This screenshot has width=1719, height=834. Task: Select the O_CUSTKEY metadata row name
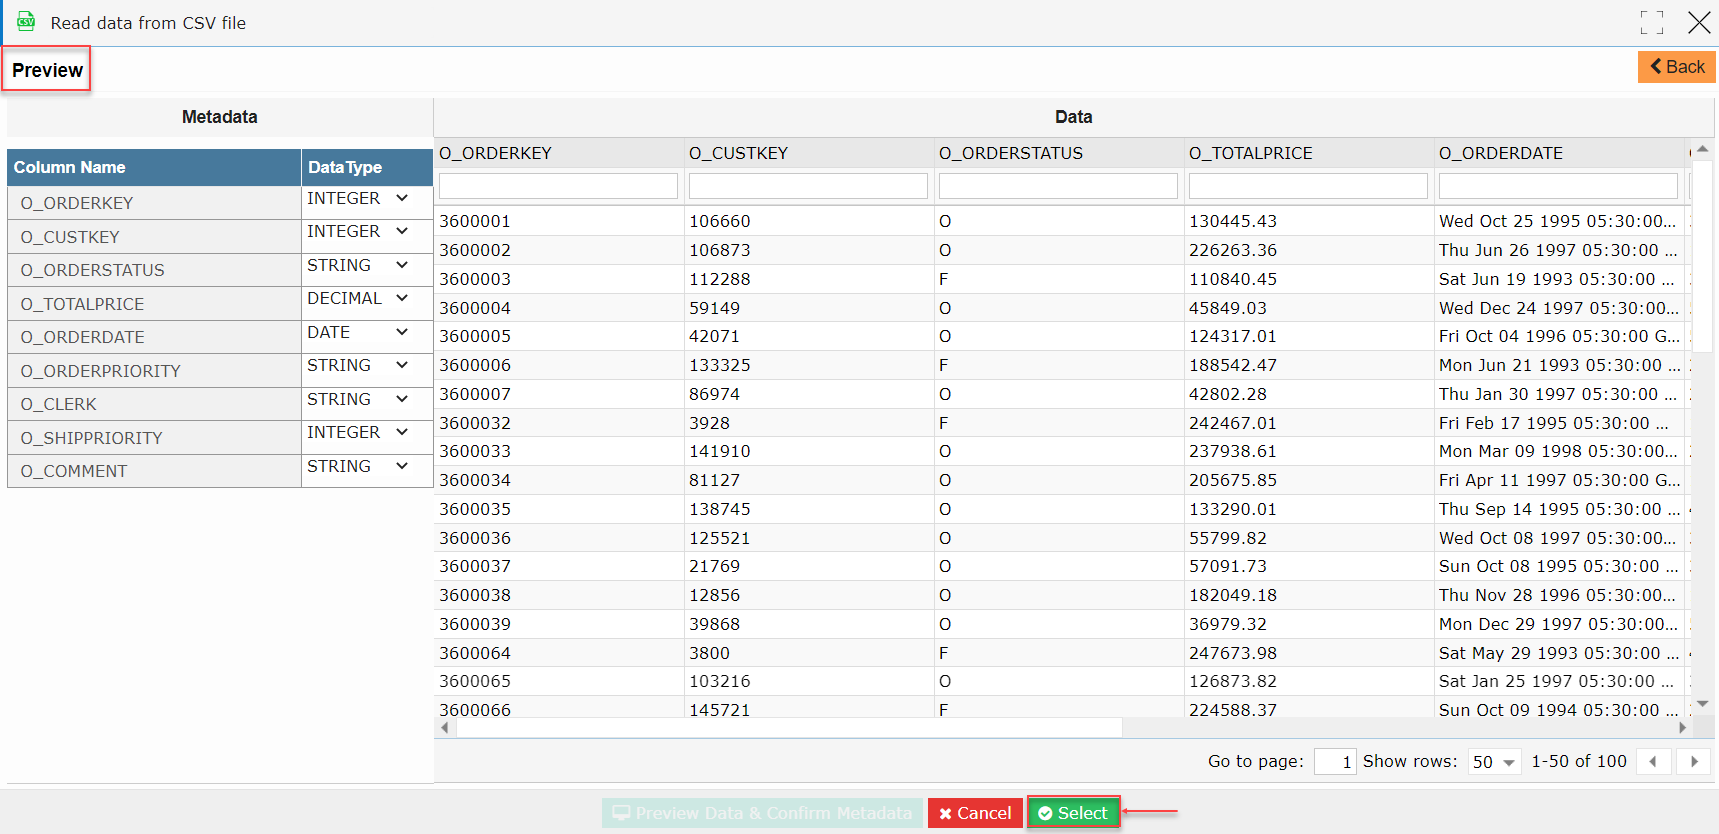(70, 237)
